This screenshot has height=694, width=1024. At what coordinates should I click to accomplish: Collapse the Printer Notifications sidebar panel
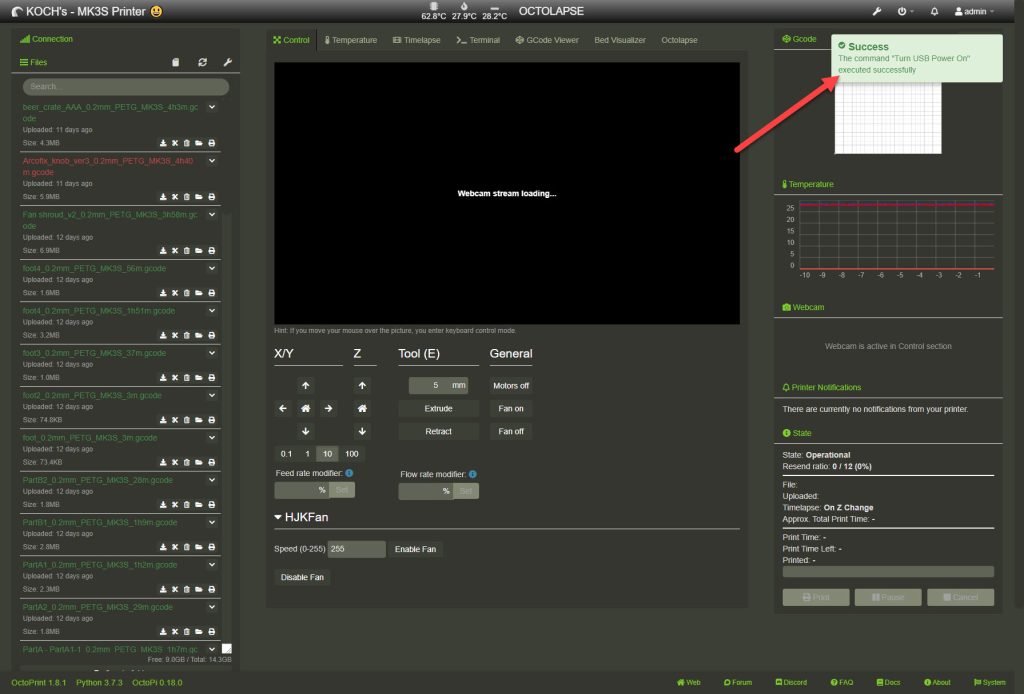(822, 387)
